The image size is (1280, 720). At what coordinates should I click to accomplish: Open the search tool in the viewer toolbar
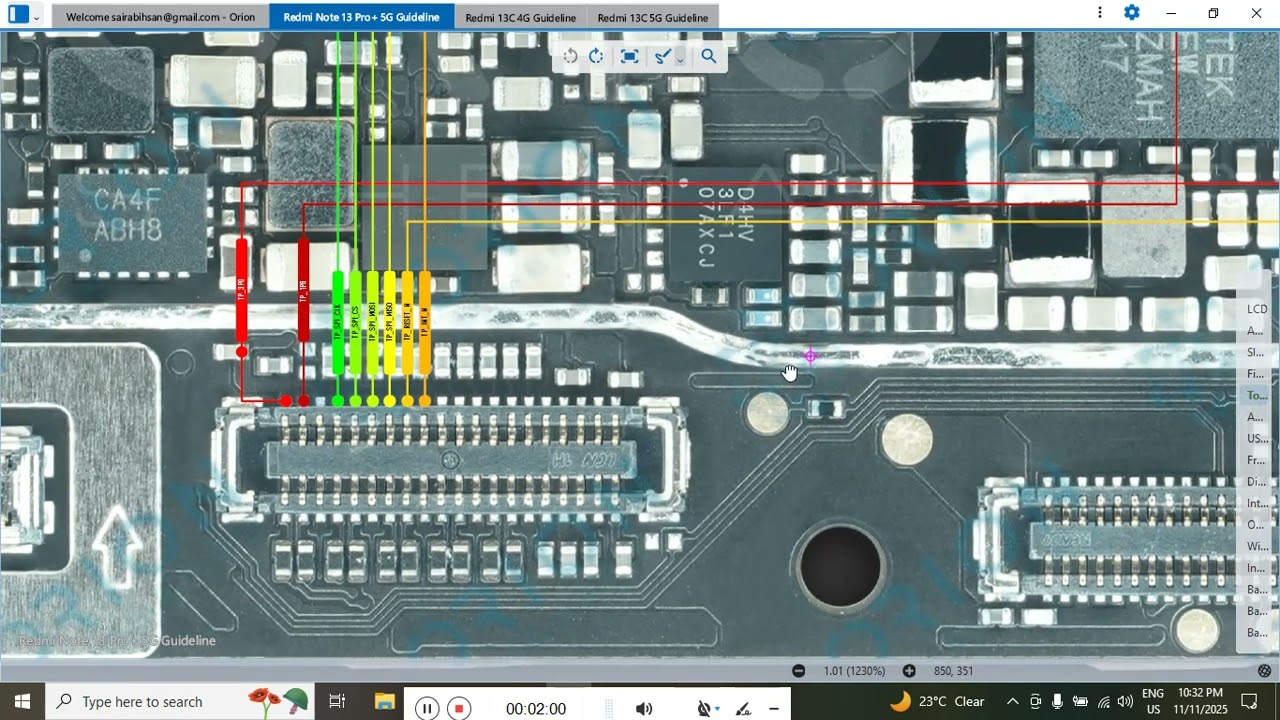708,56
